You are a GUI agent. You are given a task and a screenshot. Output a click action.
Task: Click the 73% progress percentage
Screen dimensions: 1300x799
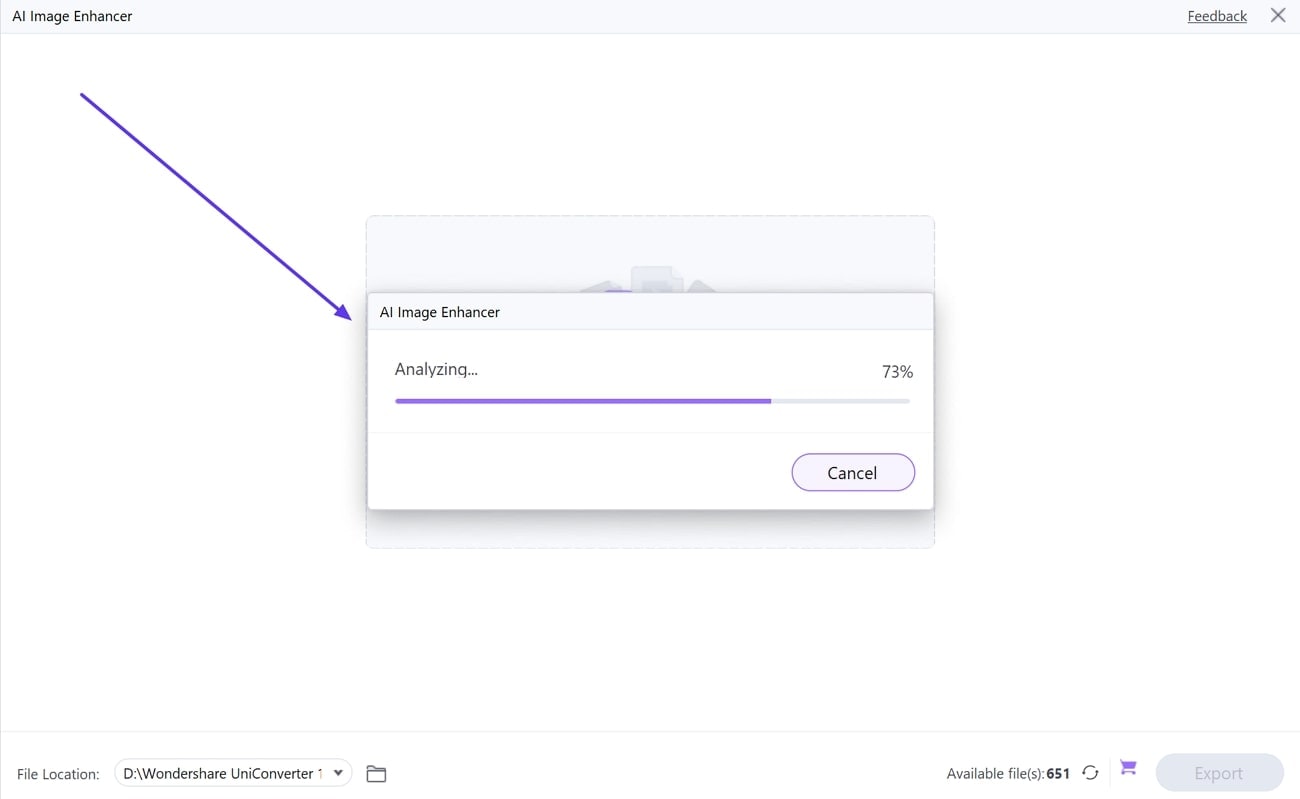tap(897, 372)
